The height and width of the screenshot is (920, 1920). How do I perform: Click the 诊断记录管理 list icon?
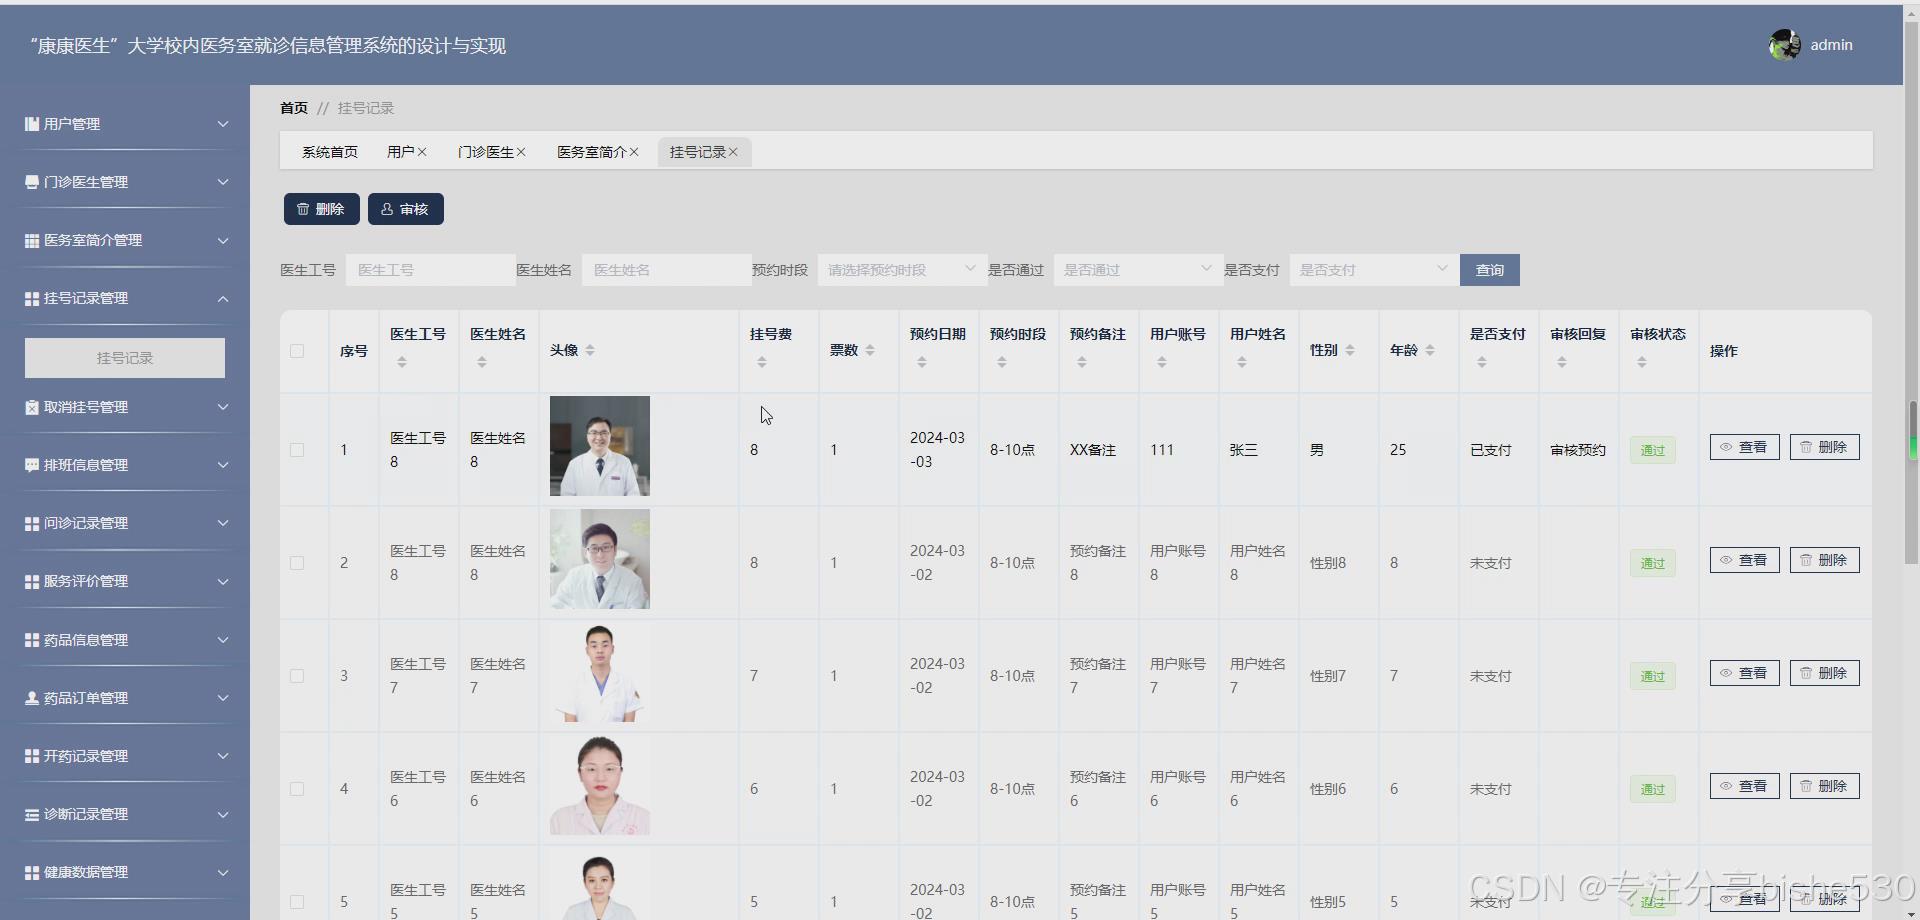tap(32, 814)
